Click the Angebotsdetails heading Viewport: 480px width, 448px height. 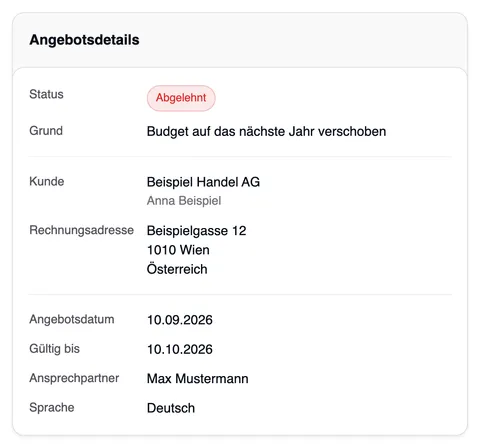(84, 40)
